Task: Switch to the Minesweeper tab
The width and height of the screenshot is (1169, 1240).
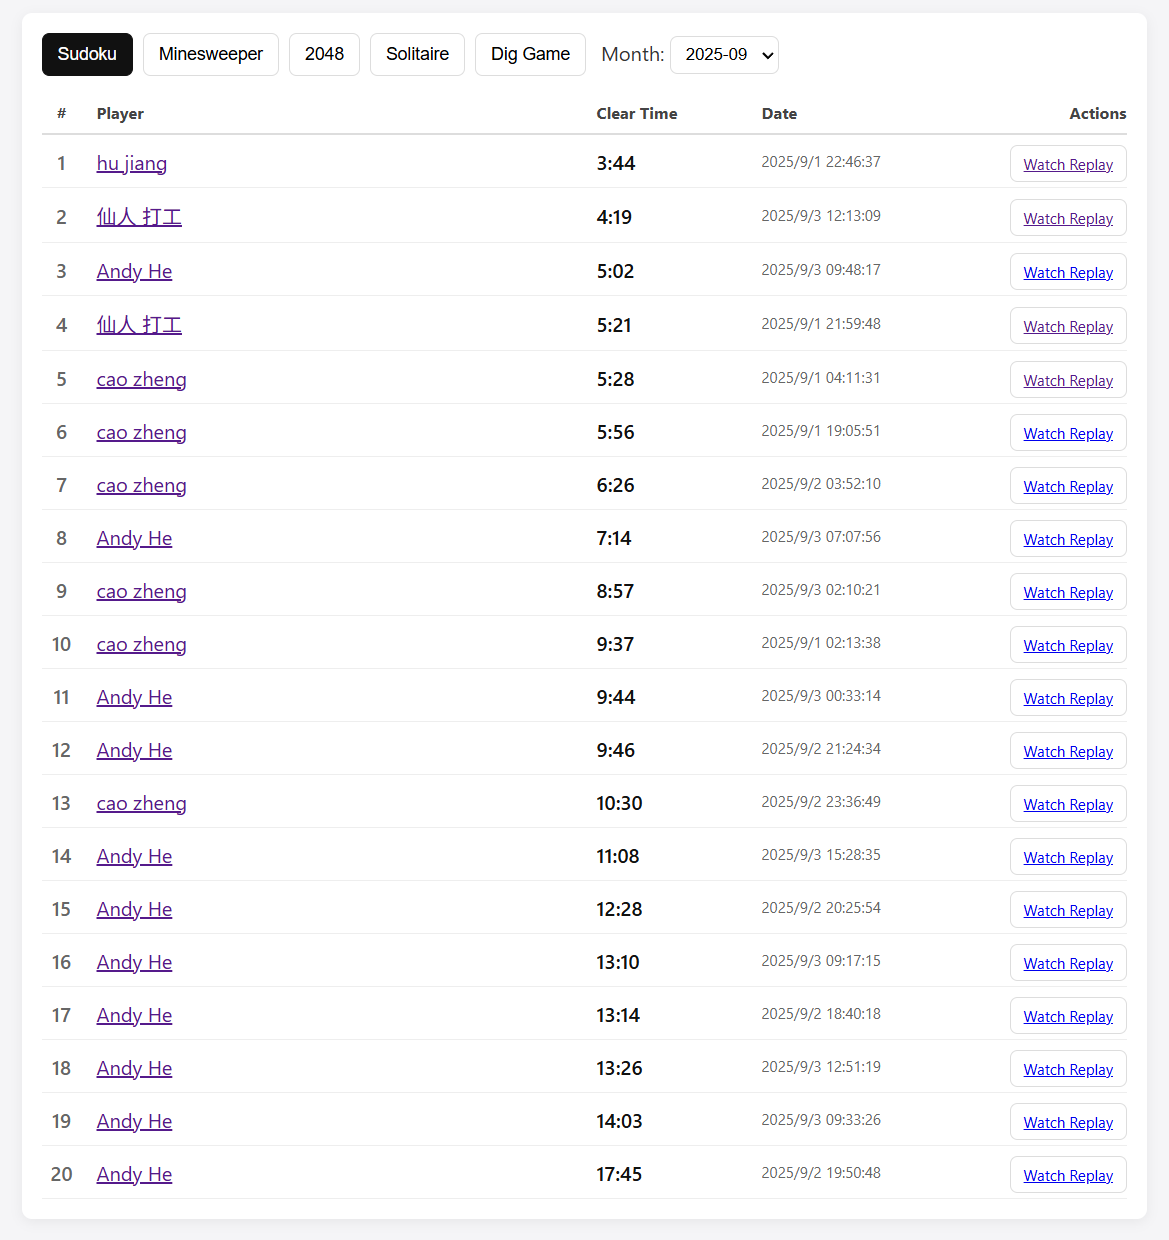Action: pyautogui.click(x=211, y=54)
